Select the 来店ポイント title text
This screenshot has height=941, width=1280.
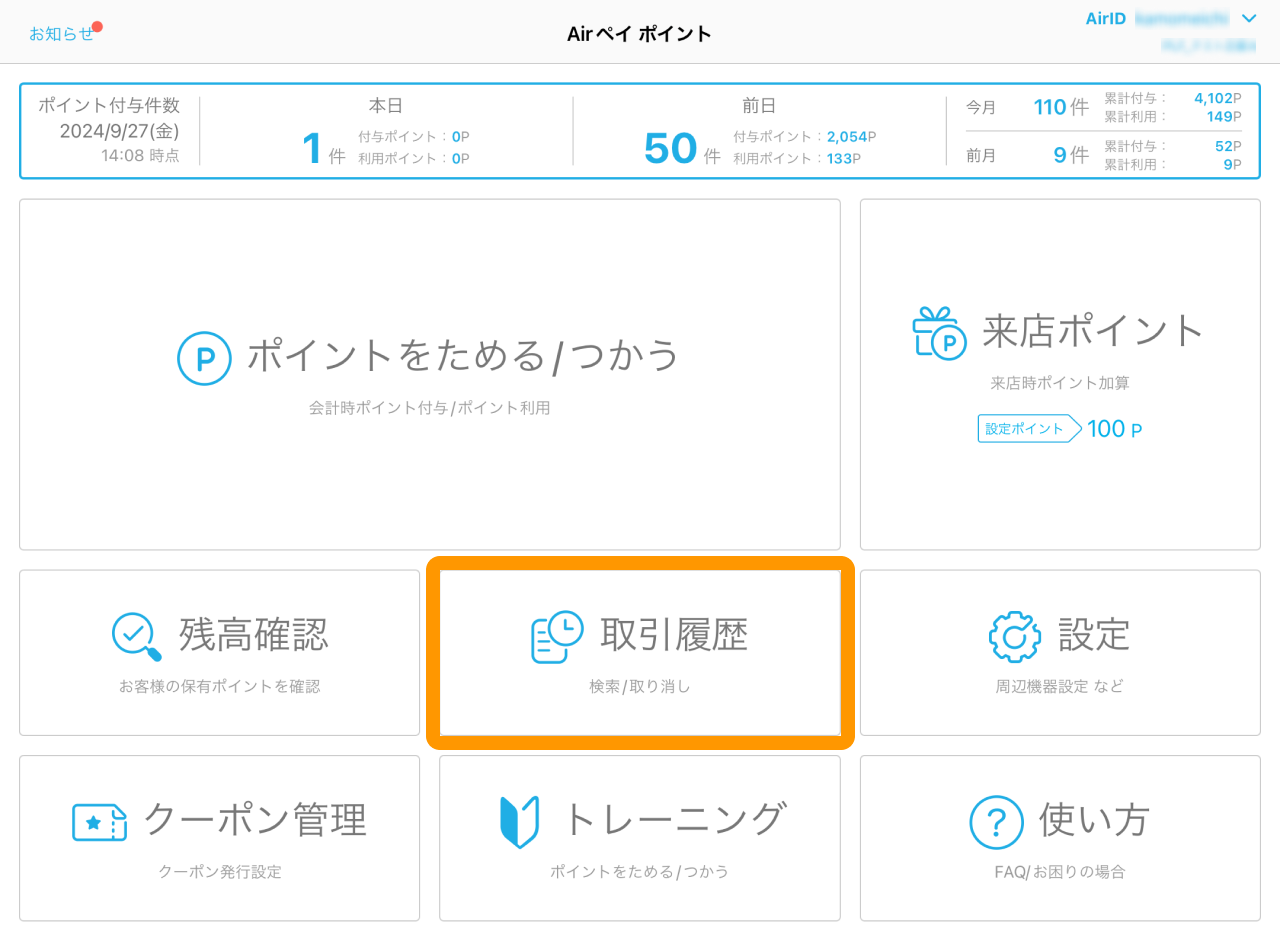[1093, 331]
